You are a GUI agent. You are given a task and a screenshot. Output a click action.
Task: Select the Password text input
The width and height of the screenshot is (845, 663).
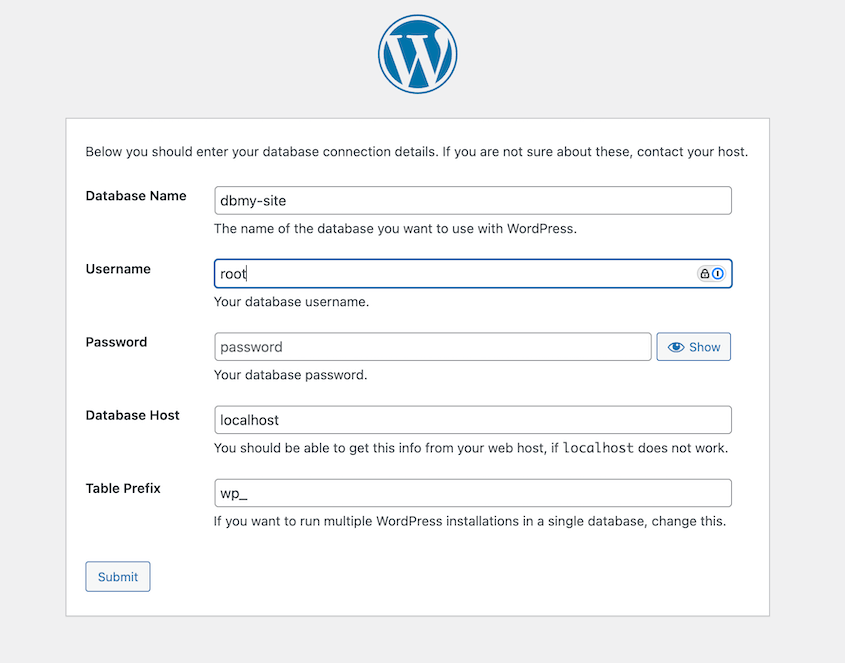point(432,347)
